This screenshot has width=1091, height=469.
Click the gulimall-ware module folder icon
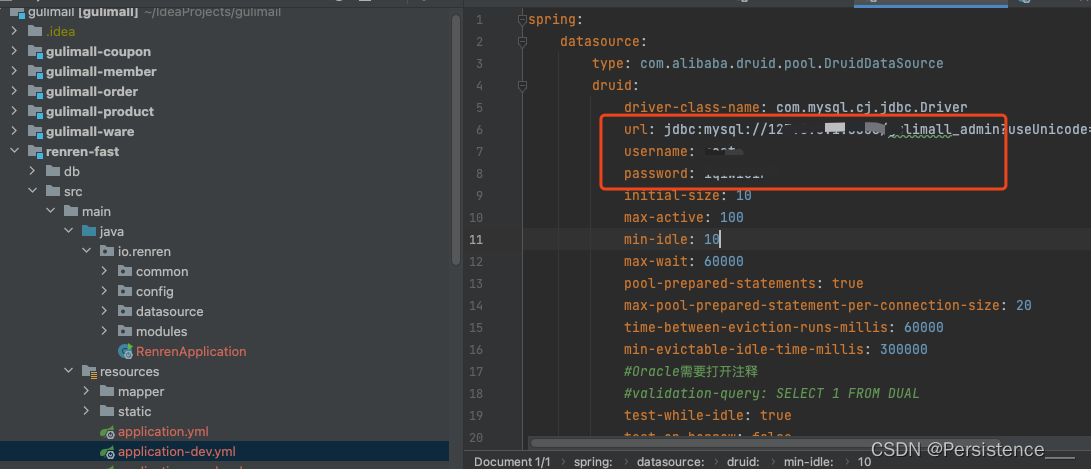click(x=35, y=132)
